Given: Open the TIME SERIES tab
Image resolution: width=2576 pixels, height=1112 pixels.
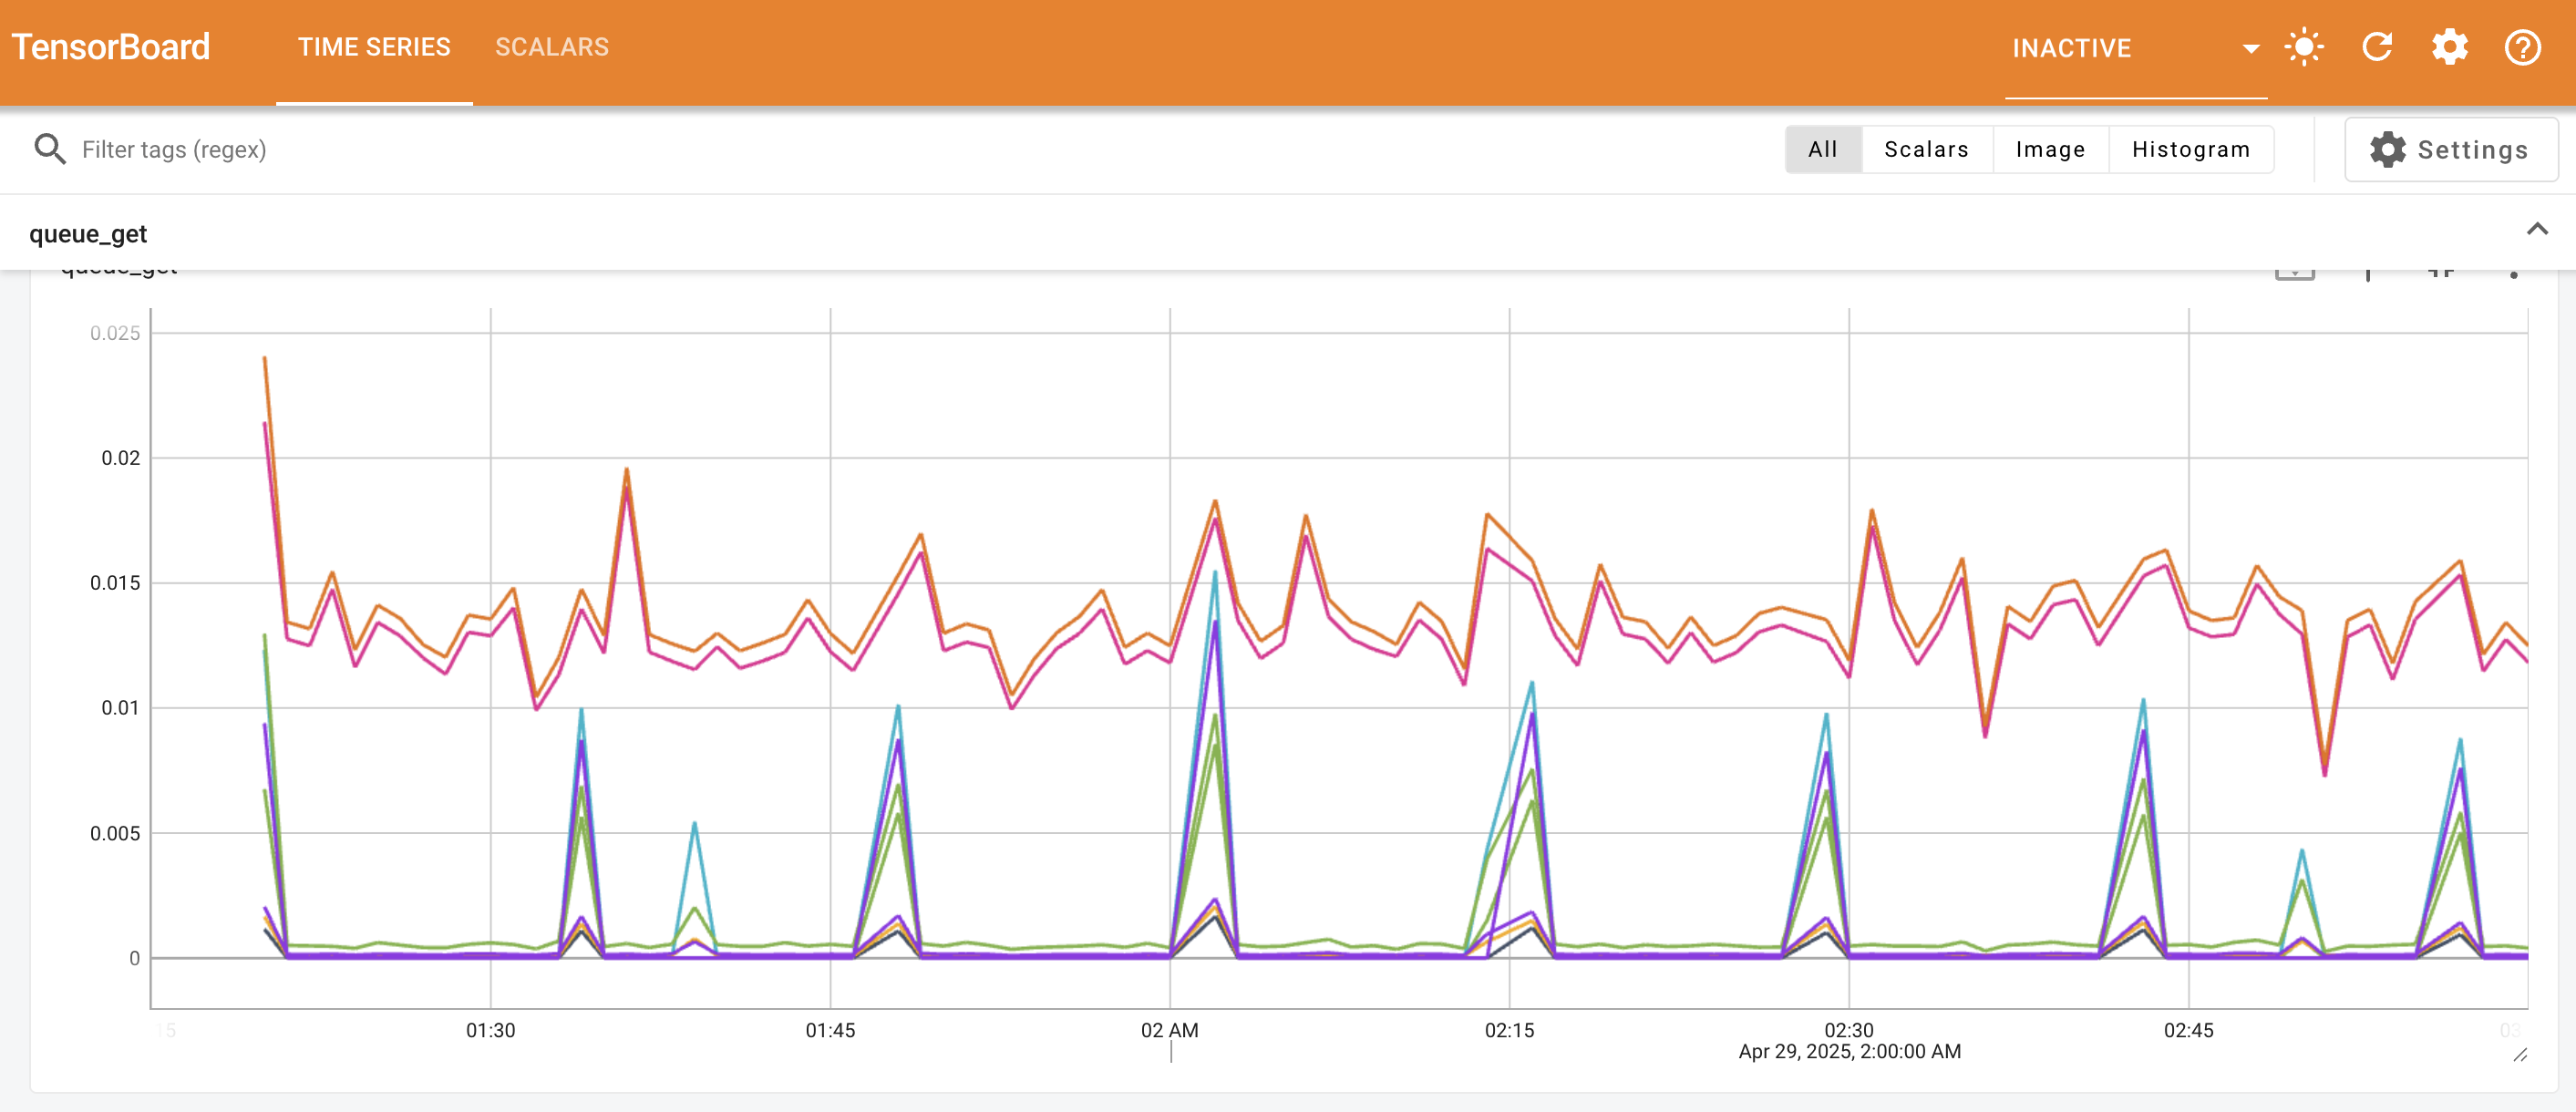Looking at the screenshot, I should [x=374, y=46].
